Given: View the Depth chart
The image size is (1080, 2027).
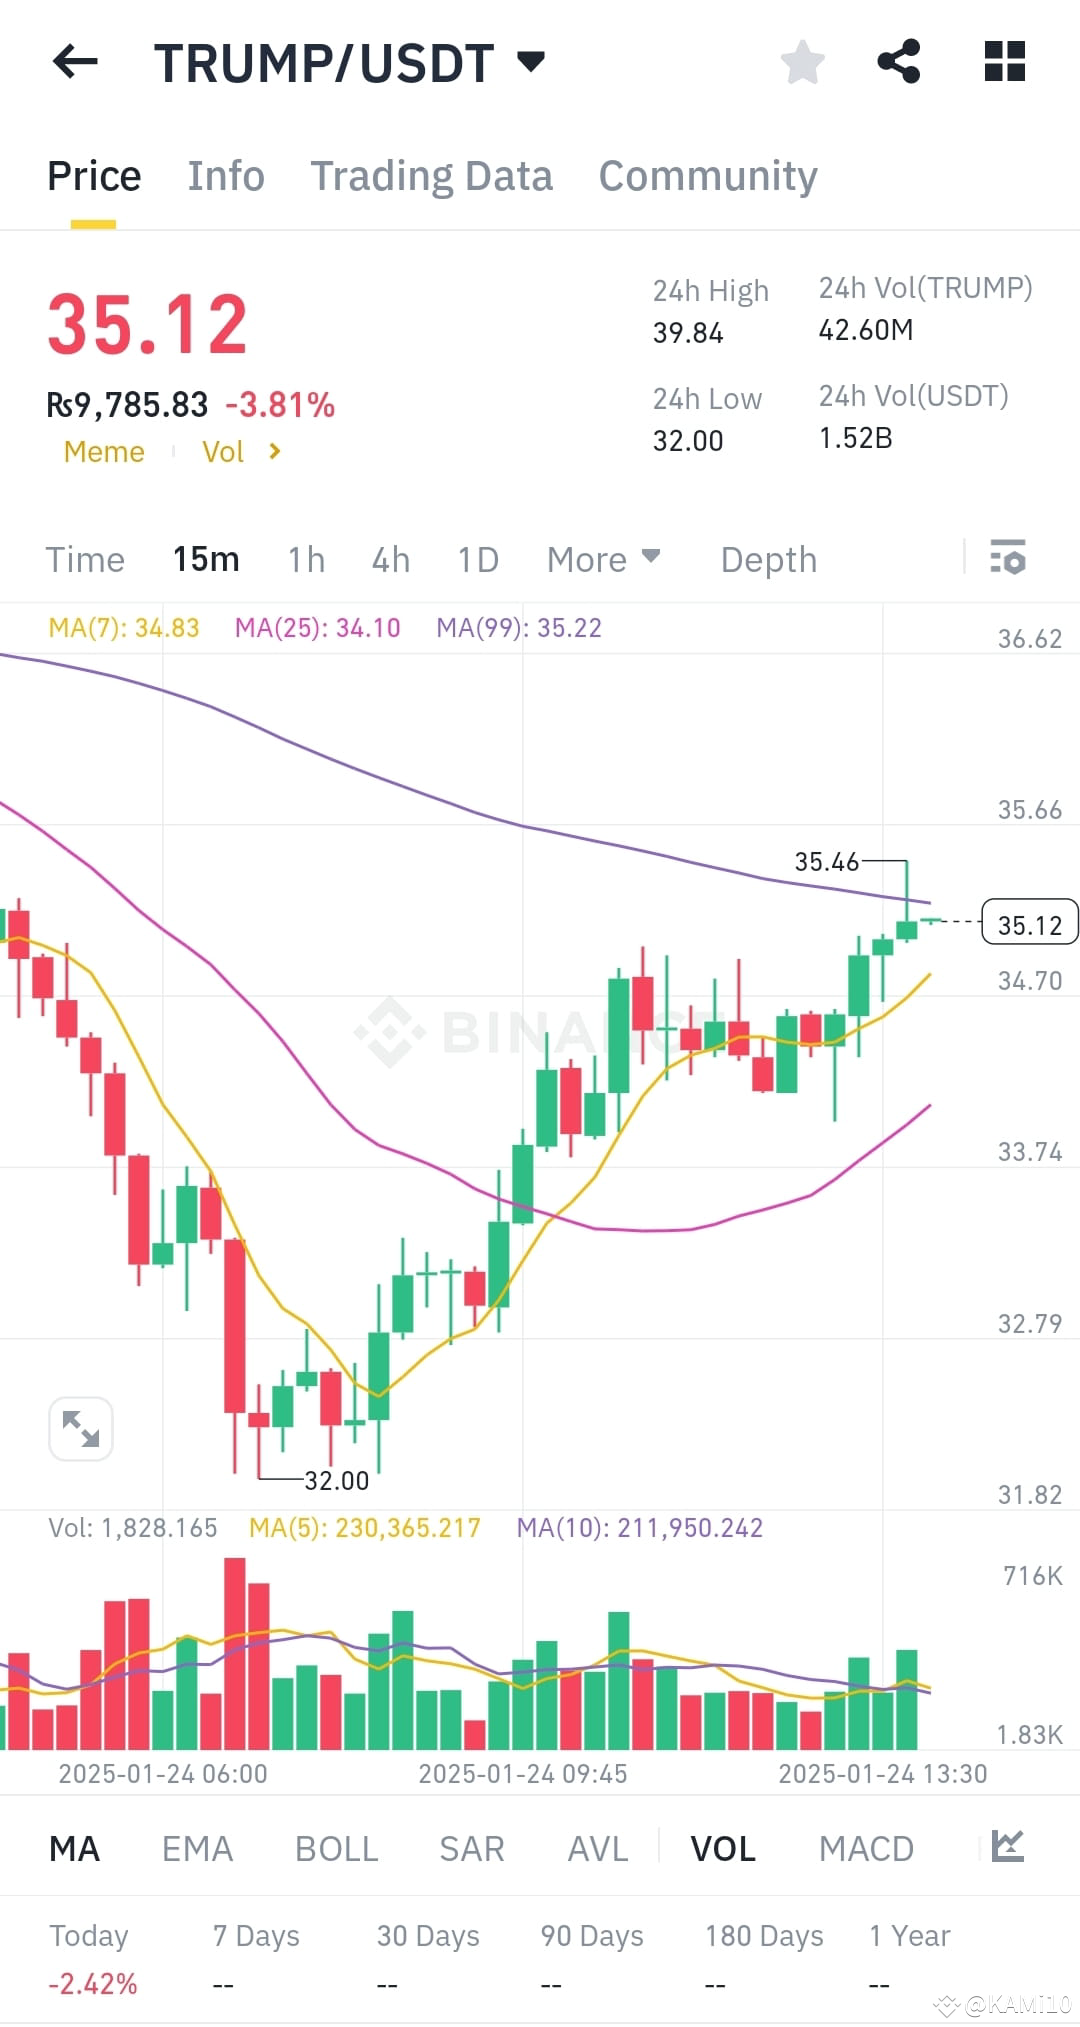Looking at the screenshot, I should coord(767,559).
